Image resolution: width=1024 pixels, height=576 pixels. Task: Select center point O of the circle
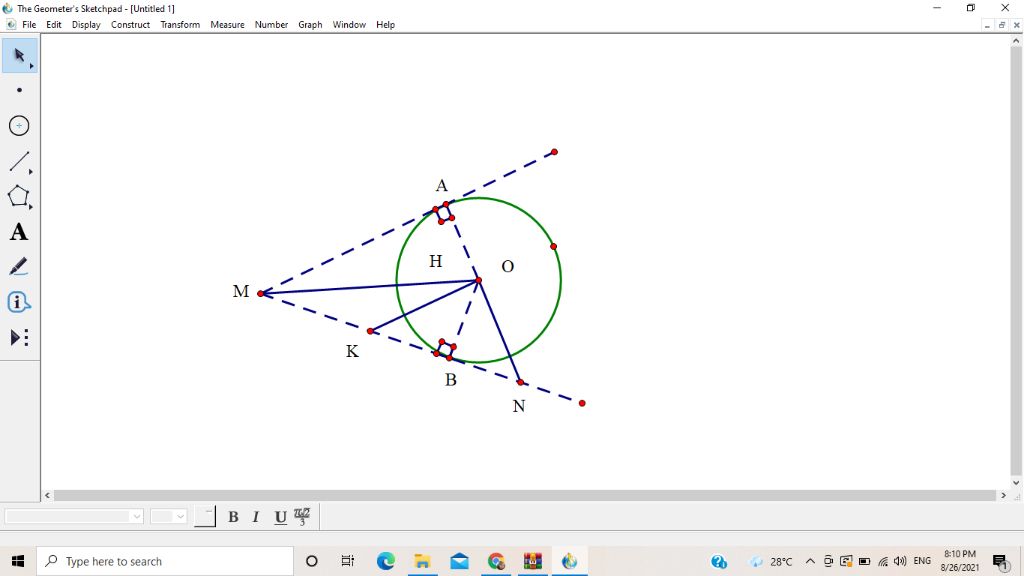point(479,280)
